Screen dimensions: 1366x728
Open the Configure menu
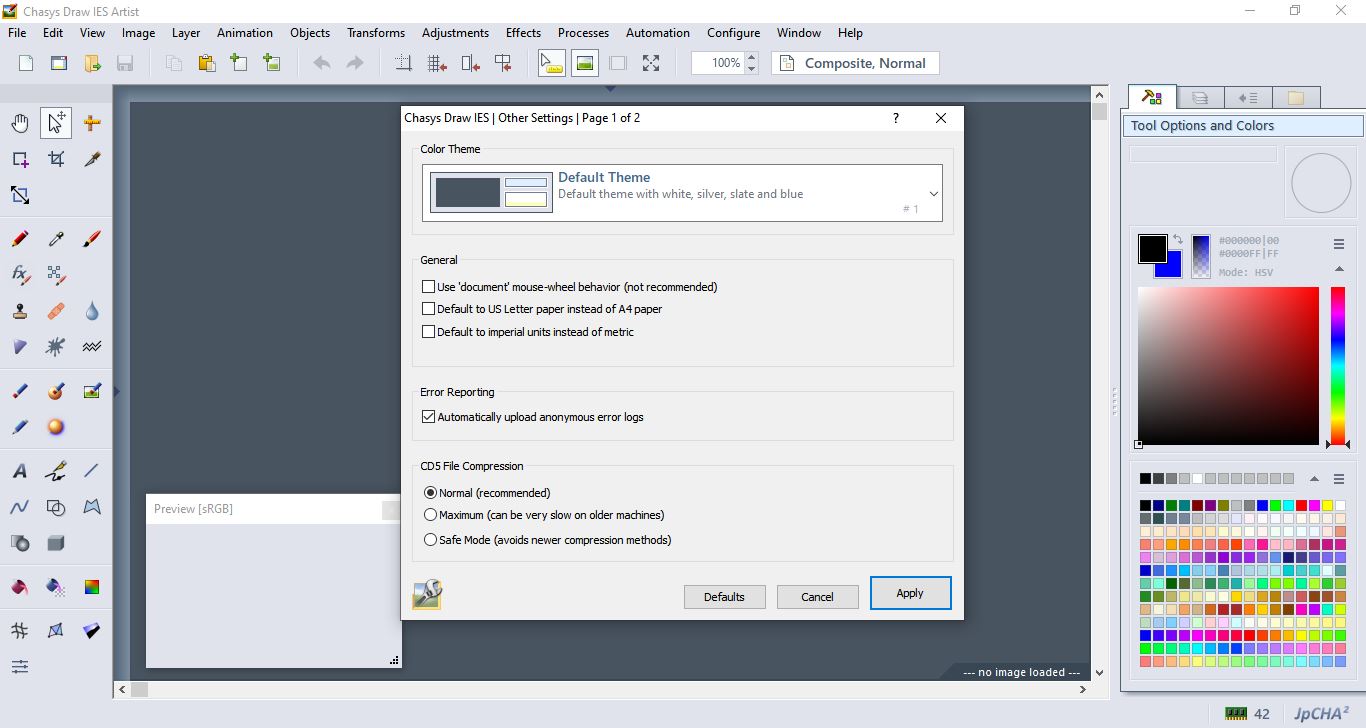[x=734, y=33]
